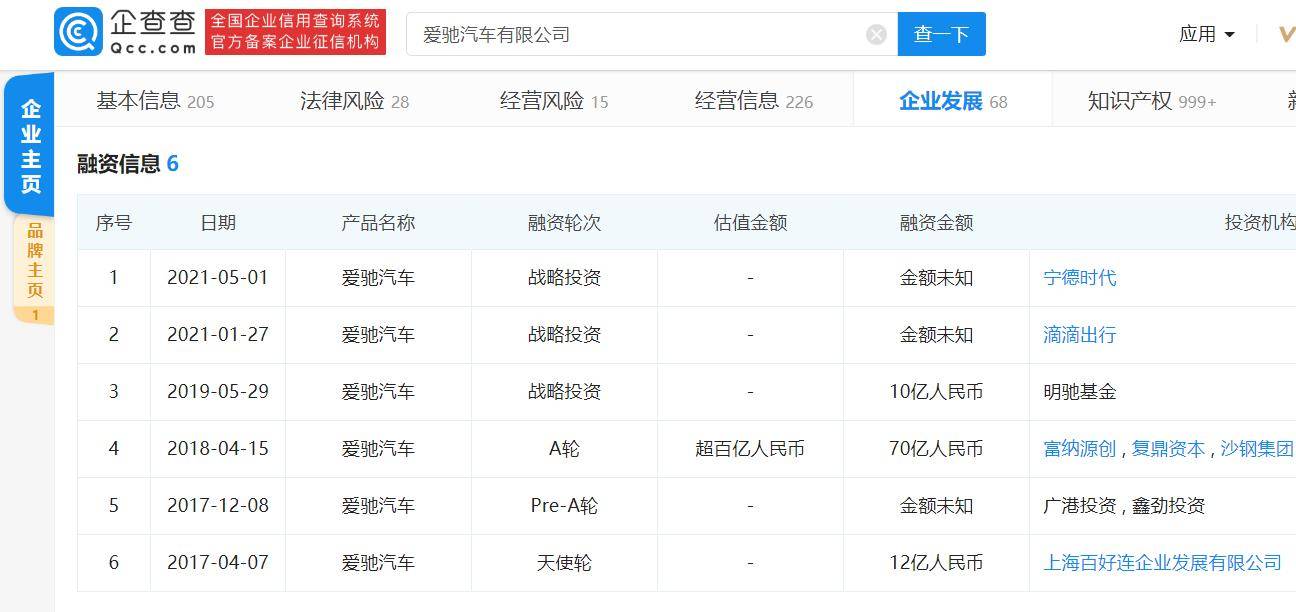Open the 基本信息 tab
This screenshot has height=612, width=1296.
click(x=155, y=101)
